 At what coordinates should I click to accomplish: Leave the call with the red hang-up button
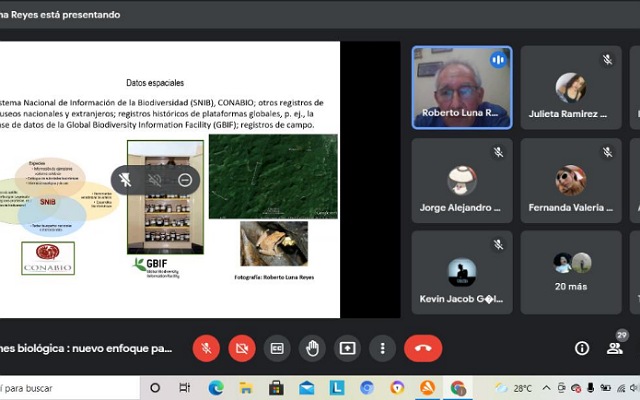(423, 348)
